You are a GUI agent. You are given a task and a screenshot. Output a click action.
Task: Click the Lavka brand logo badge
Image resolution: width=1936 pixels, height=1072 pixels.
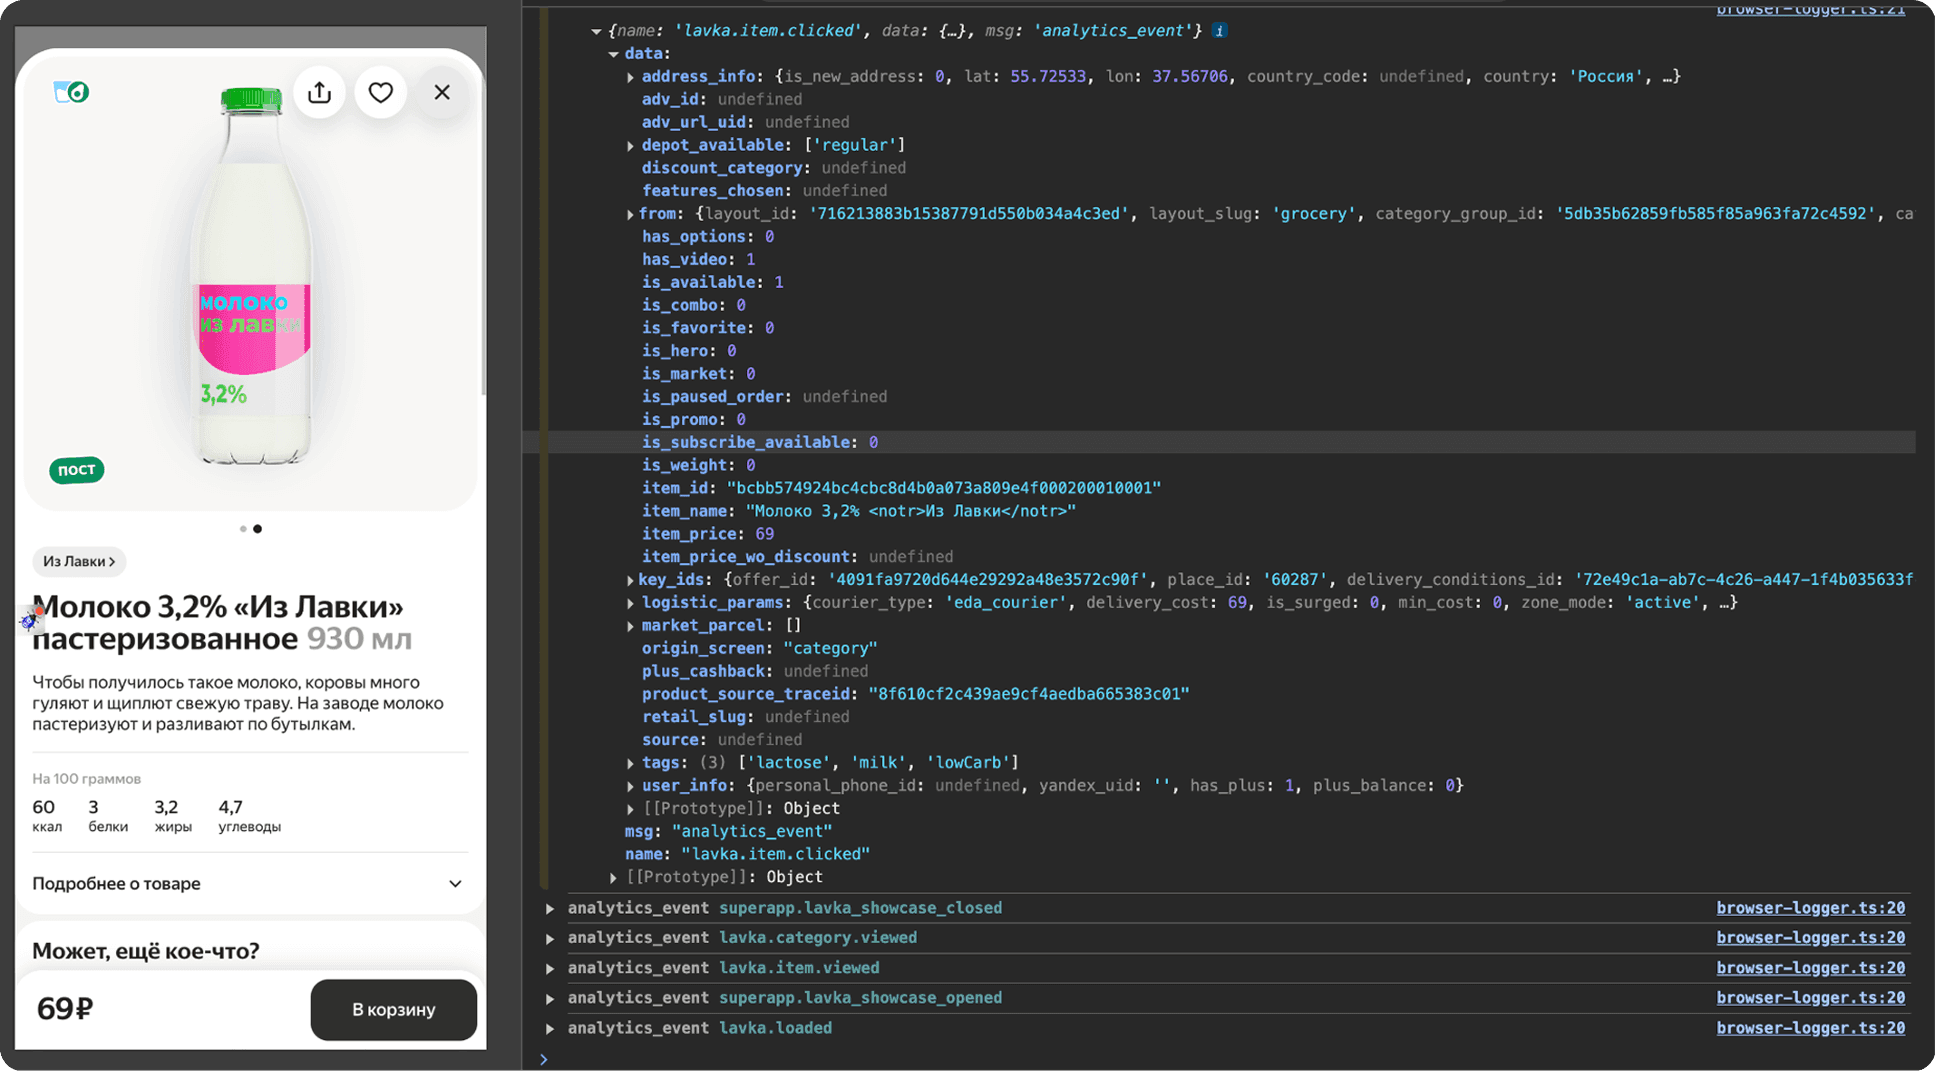(71, 92)
